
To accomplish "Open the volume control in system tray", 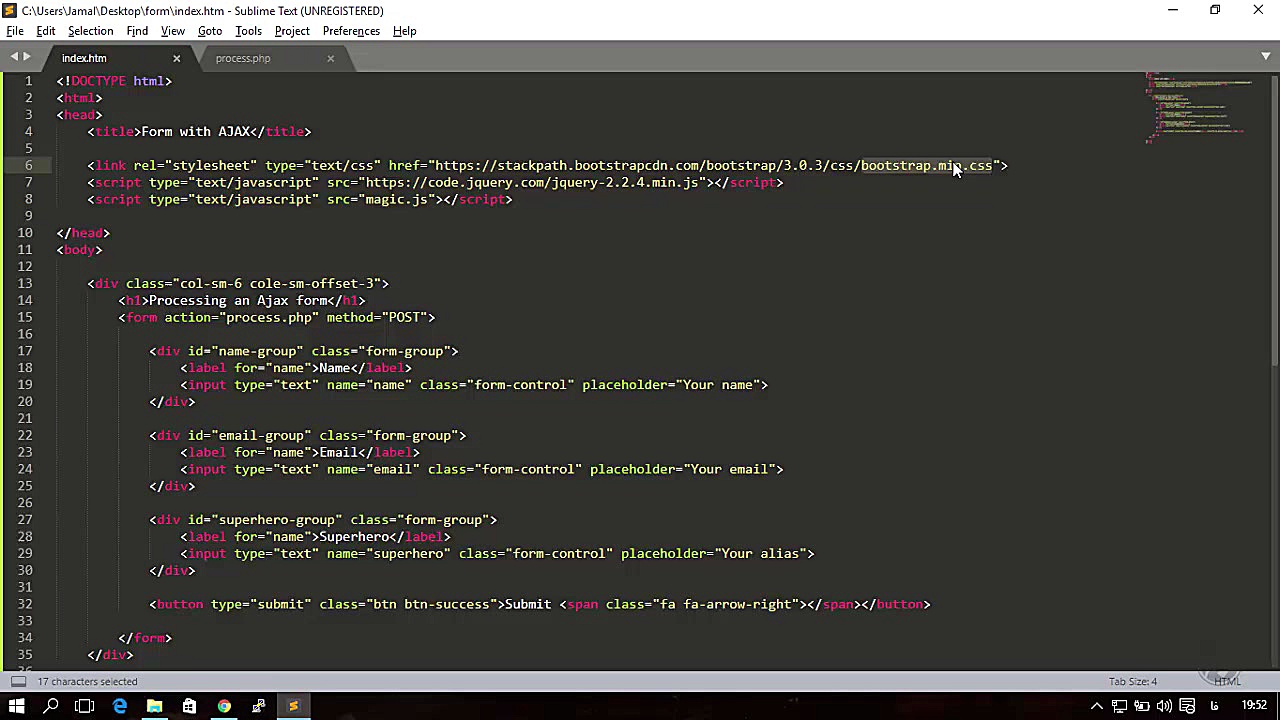I will pyautogui.click(x=1164, y=706).
